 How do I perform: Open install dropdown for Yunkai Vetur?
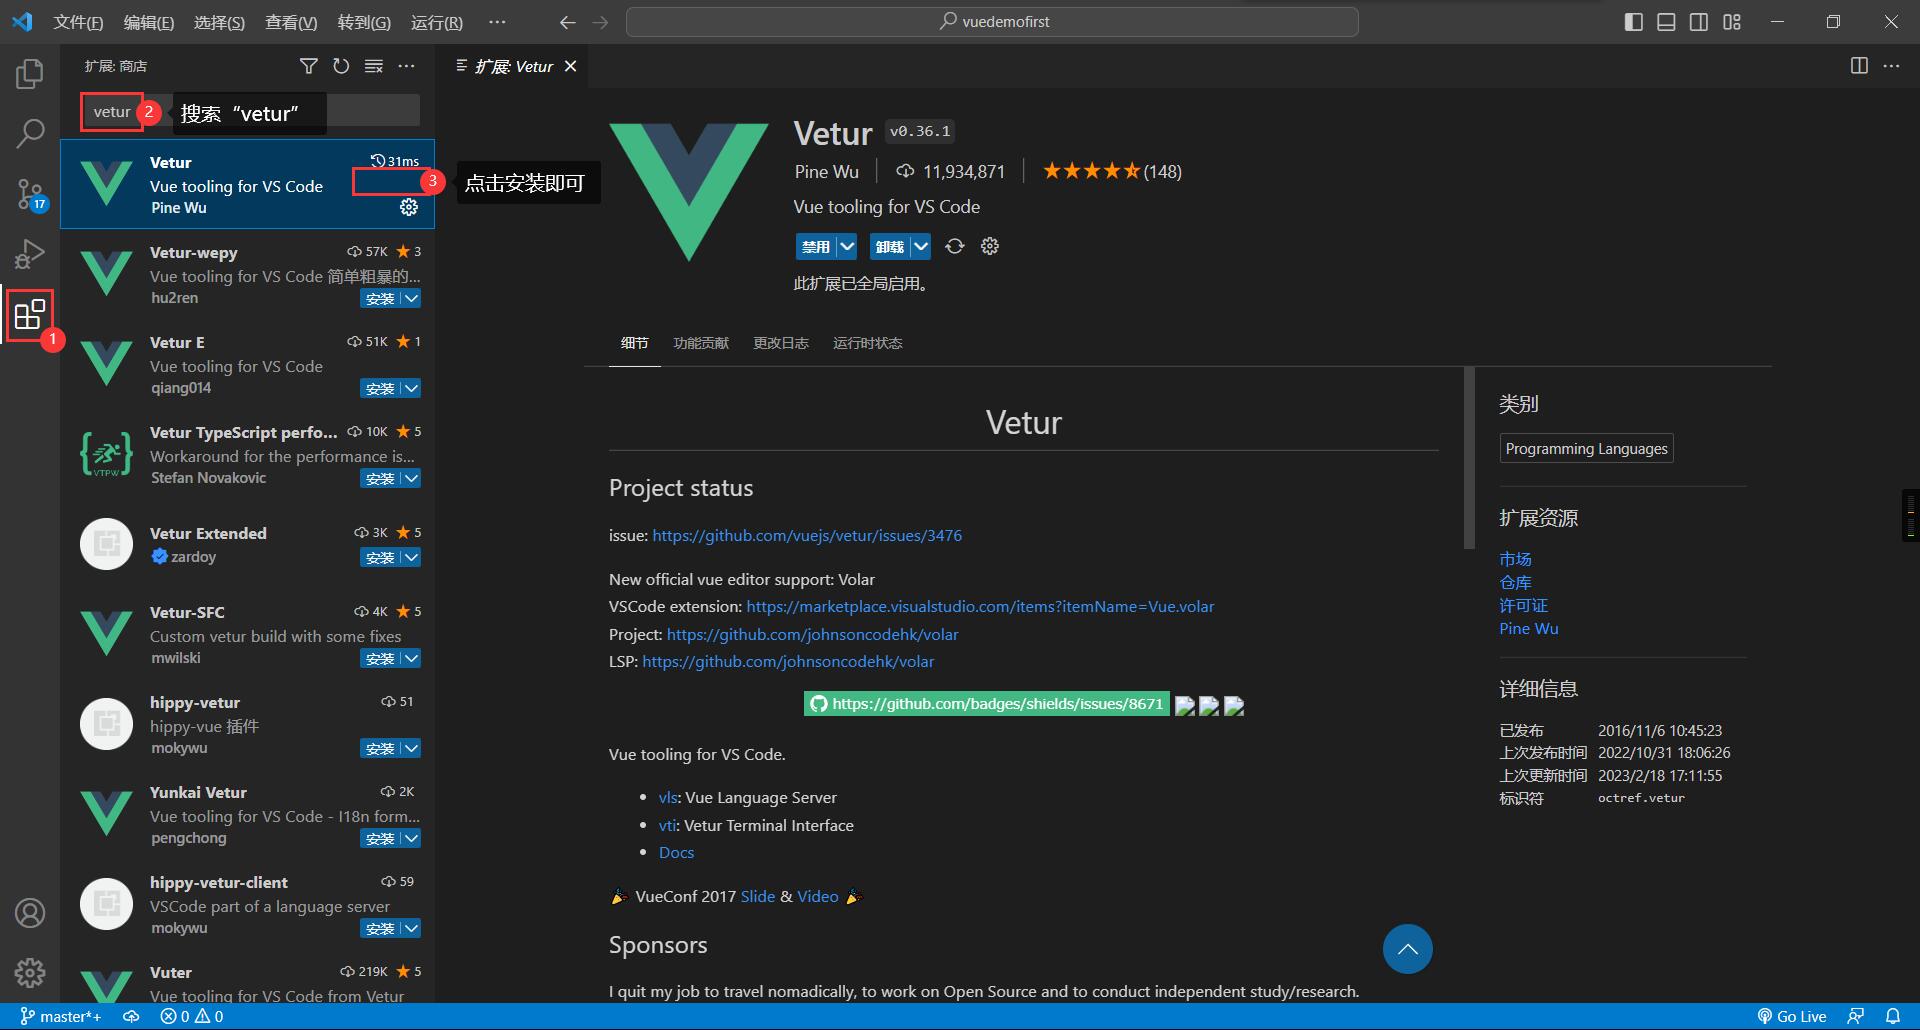[411, 838]
